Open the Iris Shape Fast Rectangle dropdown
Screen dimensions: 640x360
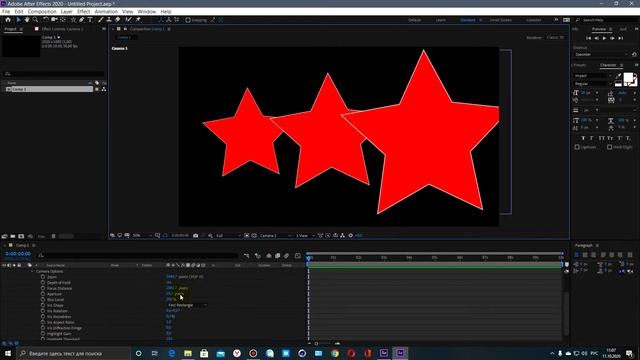(x=187, y=305)
